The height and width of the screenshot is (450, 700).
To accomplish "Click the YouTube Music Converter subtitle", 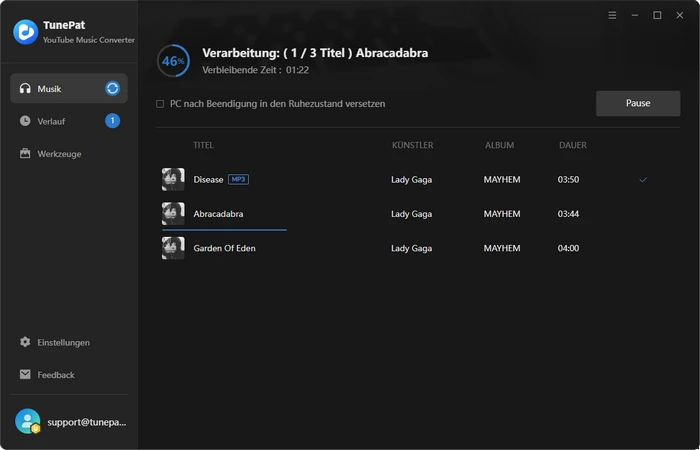I will tap(89, 40).
